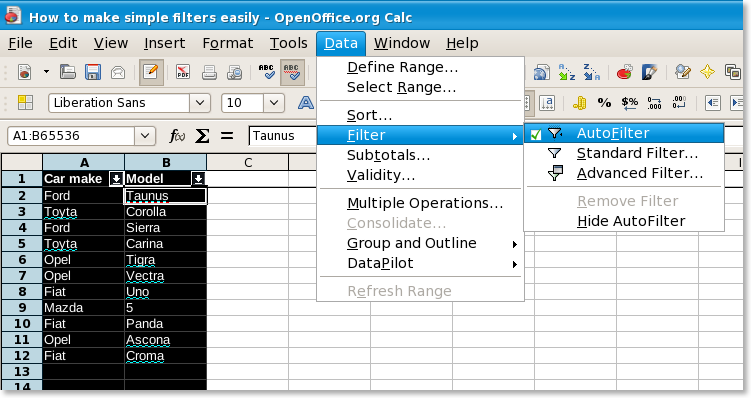
Task: Click Number Format Percent icon
Action: pyautogui.click(x=604, y=102)
